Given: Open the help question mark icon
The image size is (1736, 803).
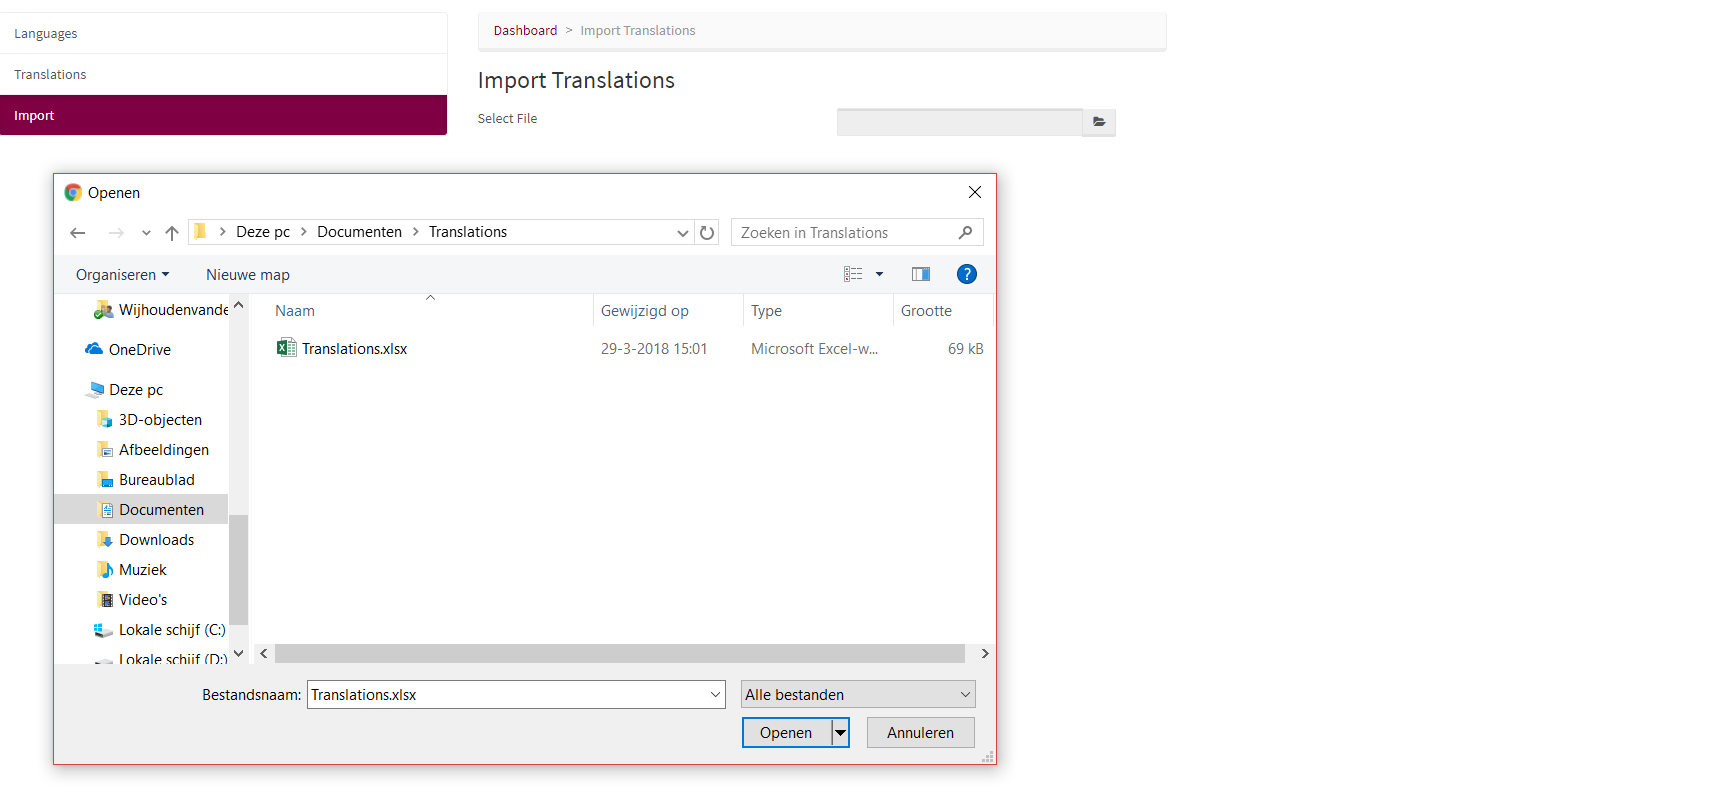Looking at the screenshot, I should pos(966,275).
